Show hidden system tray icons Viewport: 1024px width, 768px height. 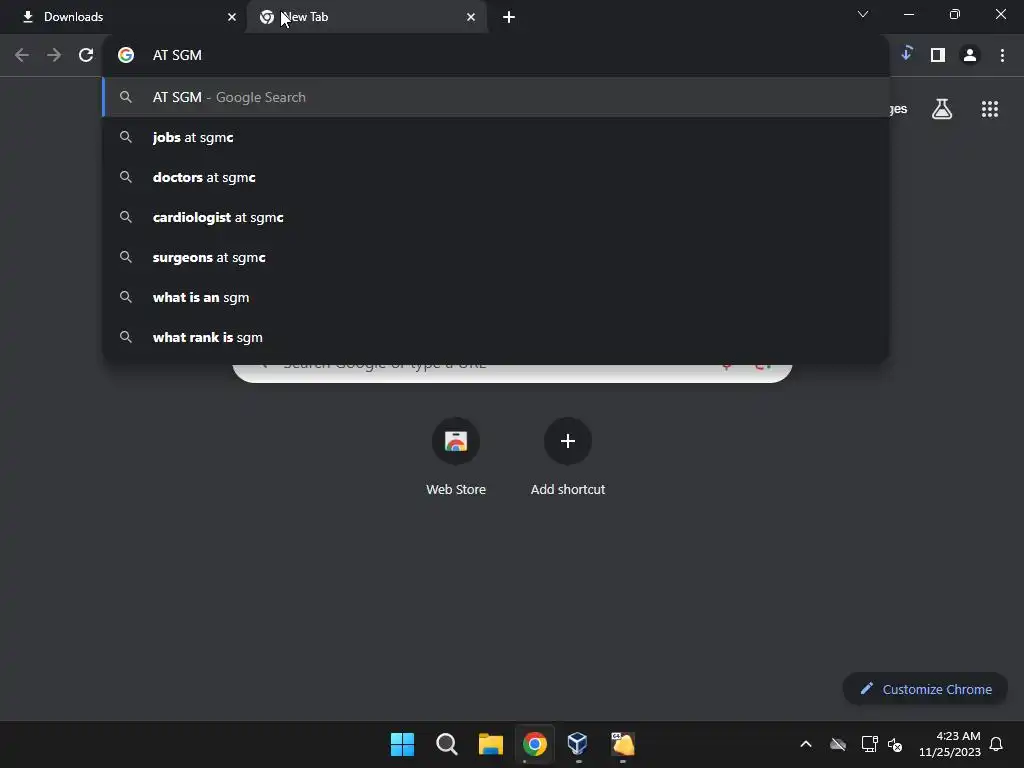(806, 744)
